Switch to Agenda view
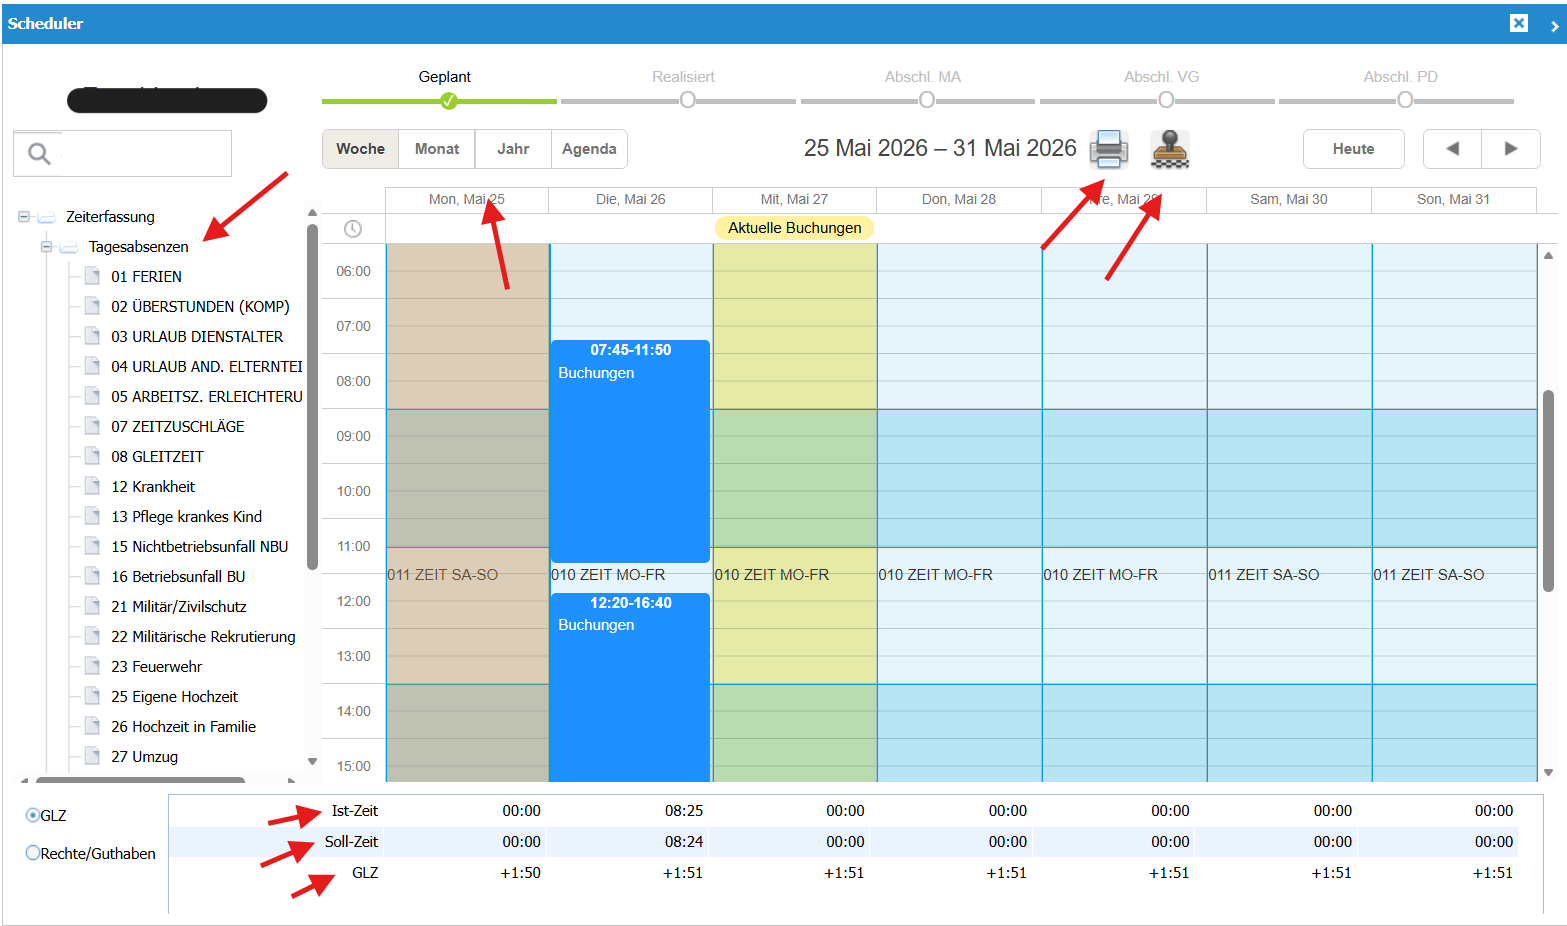This screenshot has width=1567, height=926. [x=589, y=149]
